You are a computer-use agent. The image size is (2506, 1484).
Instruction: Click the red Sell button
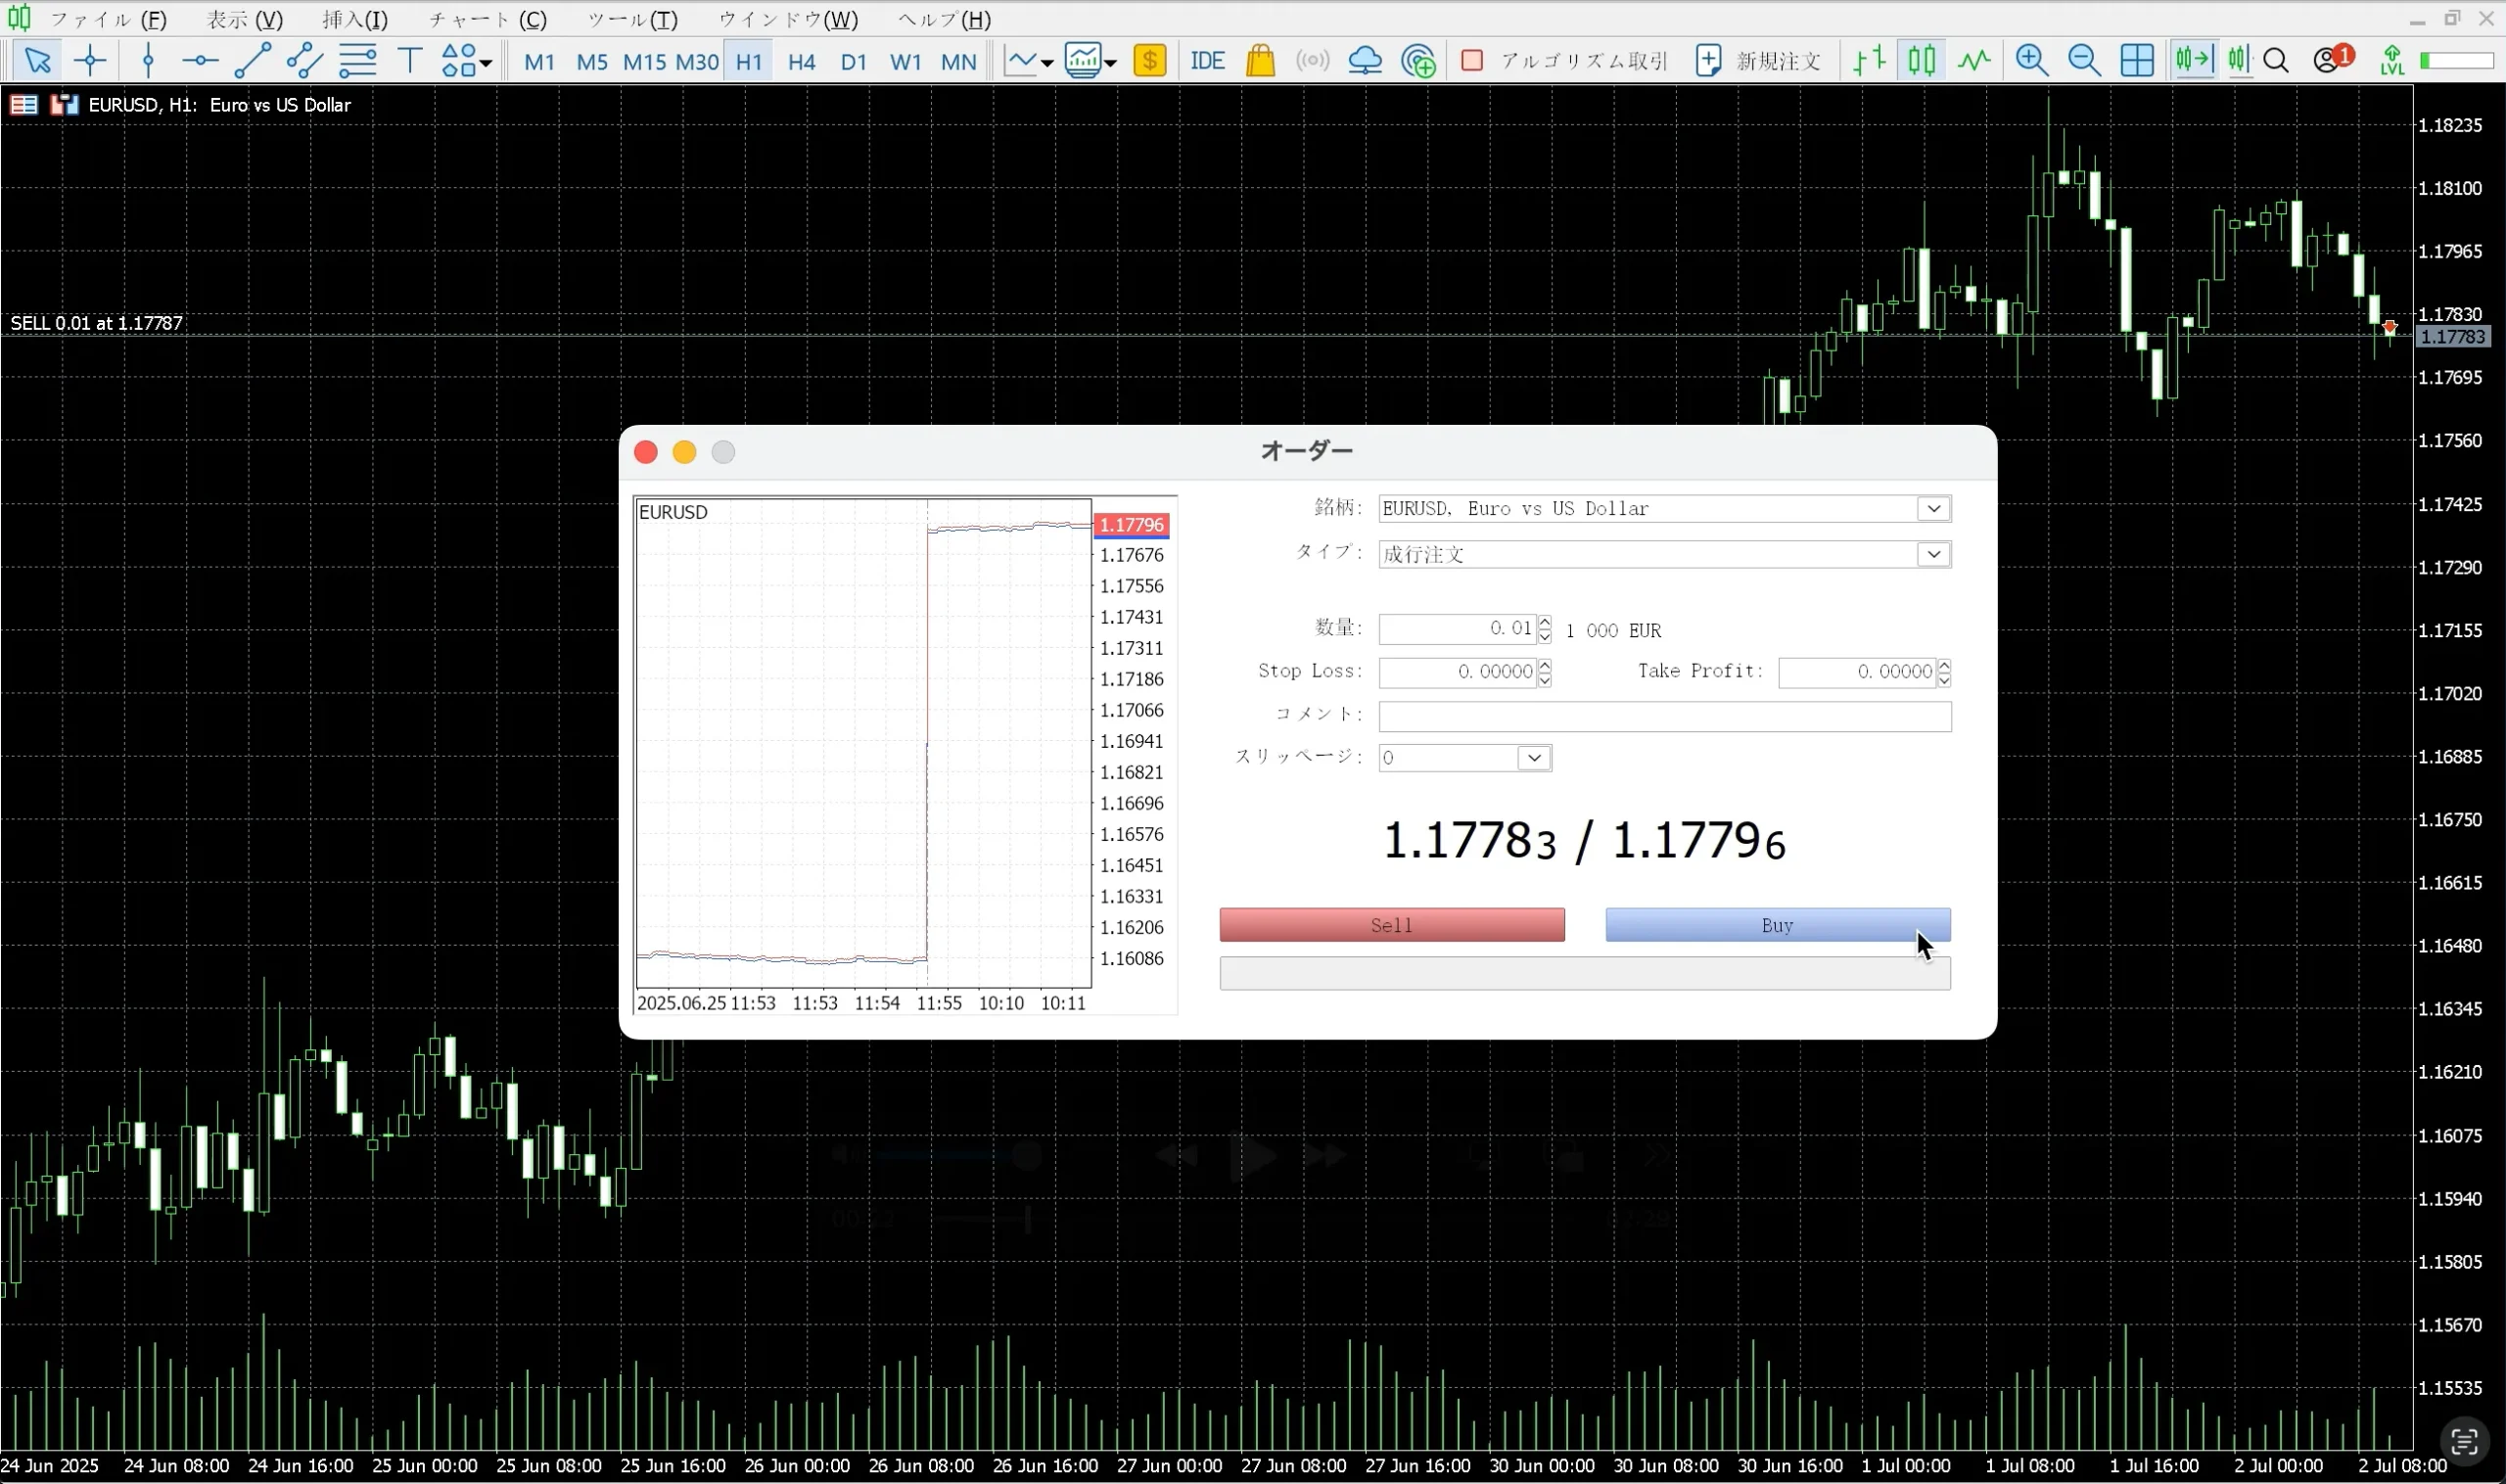pos(1392,925)
